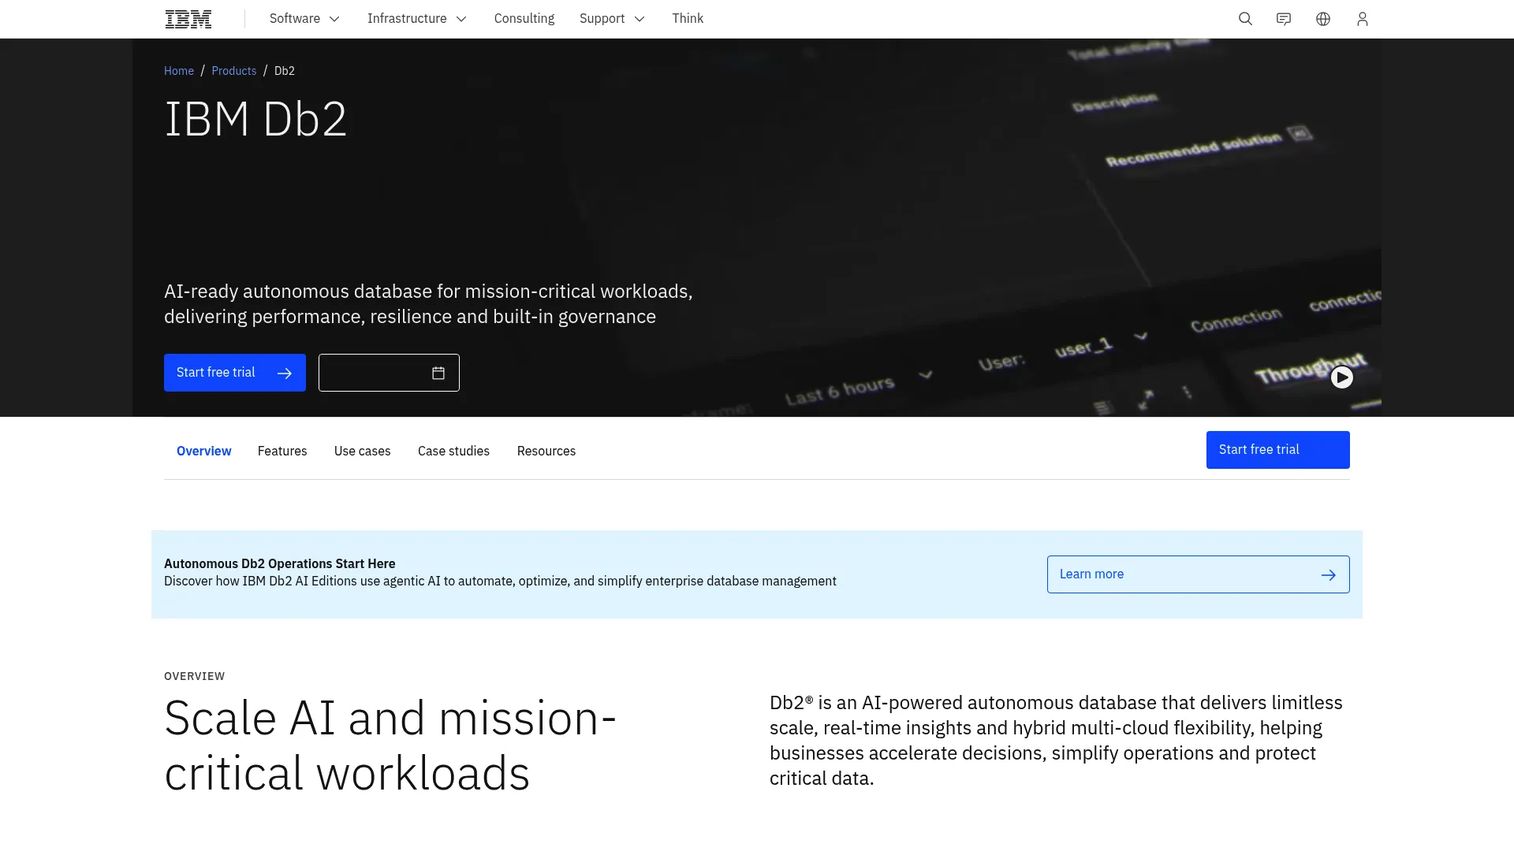
Task: Open the user profile icon
Action: 1362,19
